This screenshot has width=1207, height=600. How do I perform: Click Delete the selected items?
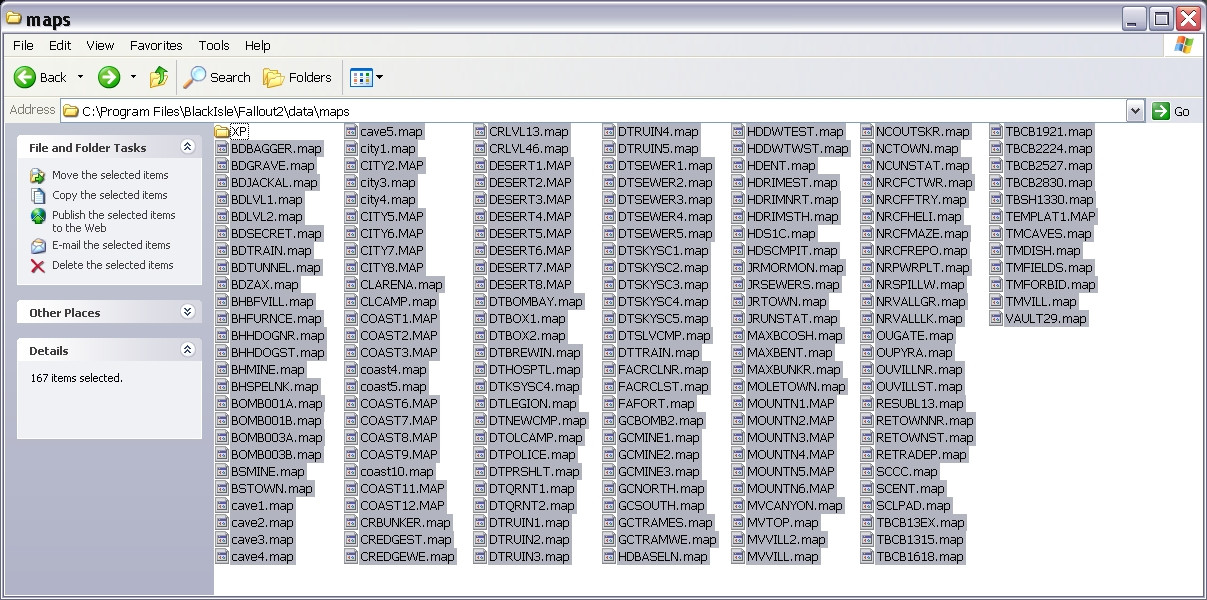[x=113, y=265]
